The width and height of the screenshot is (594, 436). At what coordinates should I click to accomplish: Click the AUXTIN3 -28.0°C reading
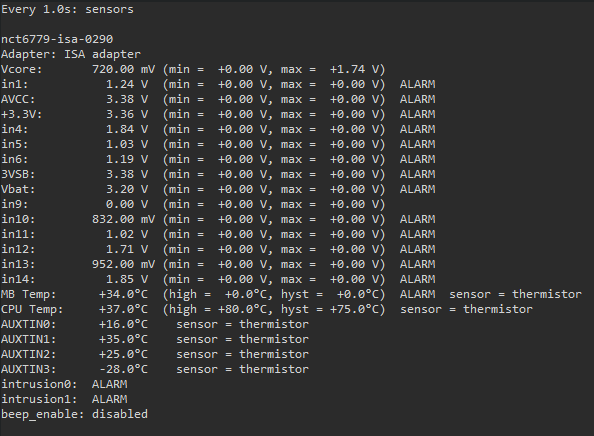click(123, 369)
